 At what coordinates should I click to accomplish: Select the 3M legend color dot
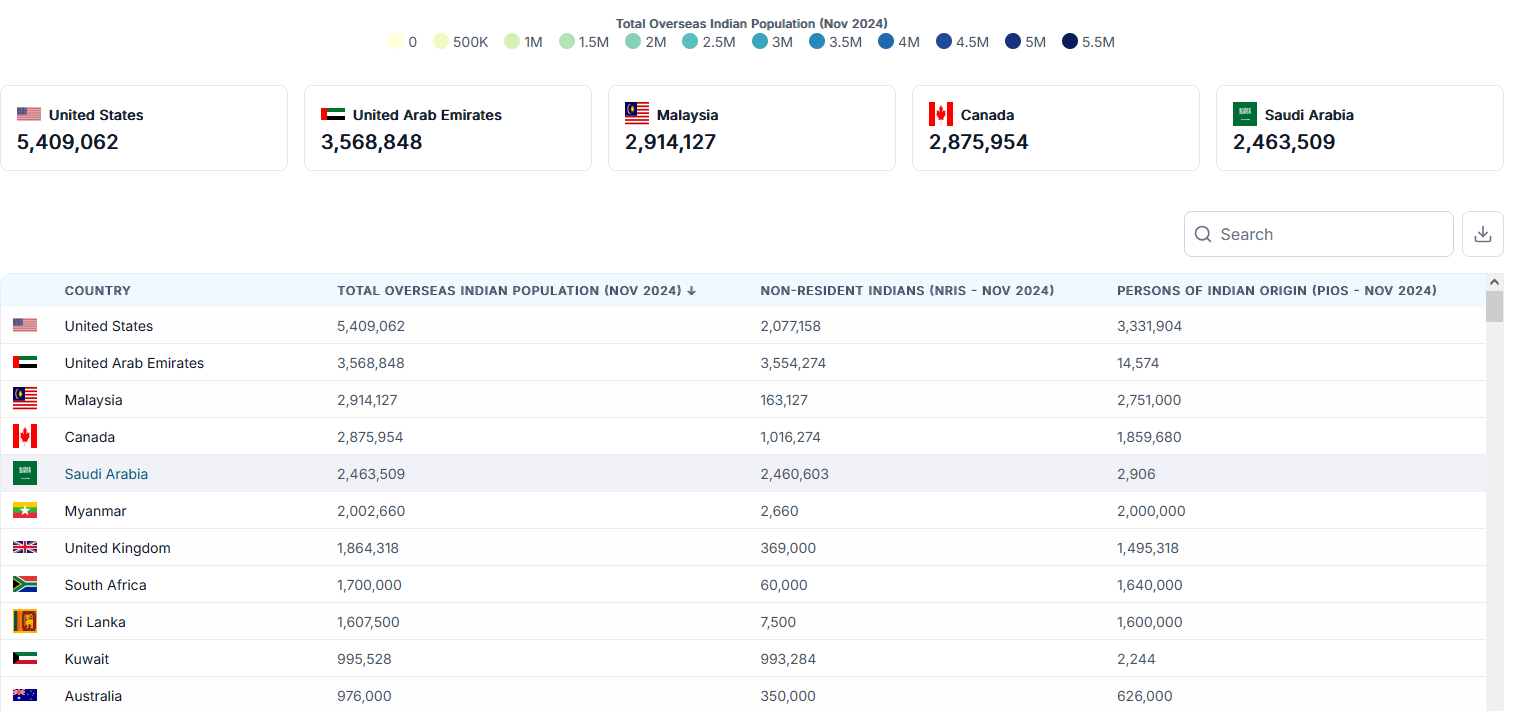click(x=760, y=42)
